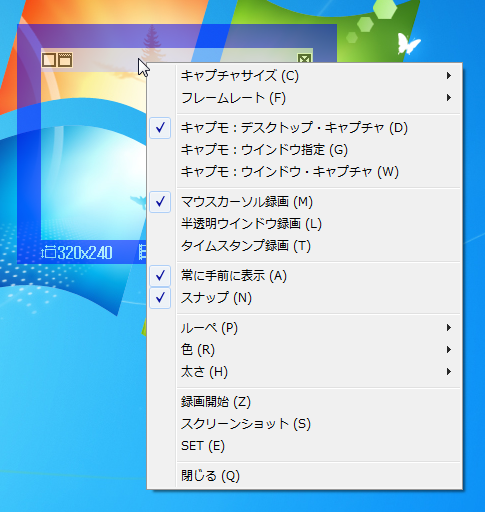Enable タイムスタンプ録画 (T)
This screenshot has height=512, width=485.
click(x=304, y=246)
